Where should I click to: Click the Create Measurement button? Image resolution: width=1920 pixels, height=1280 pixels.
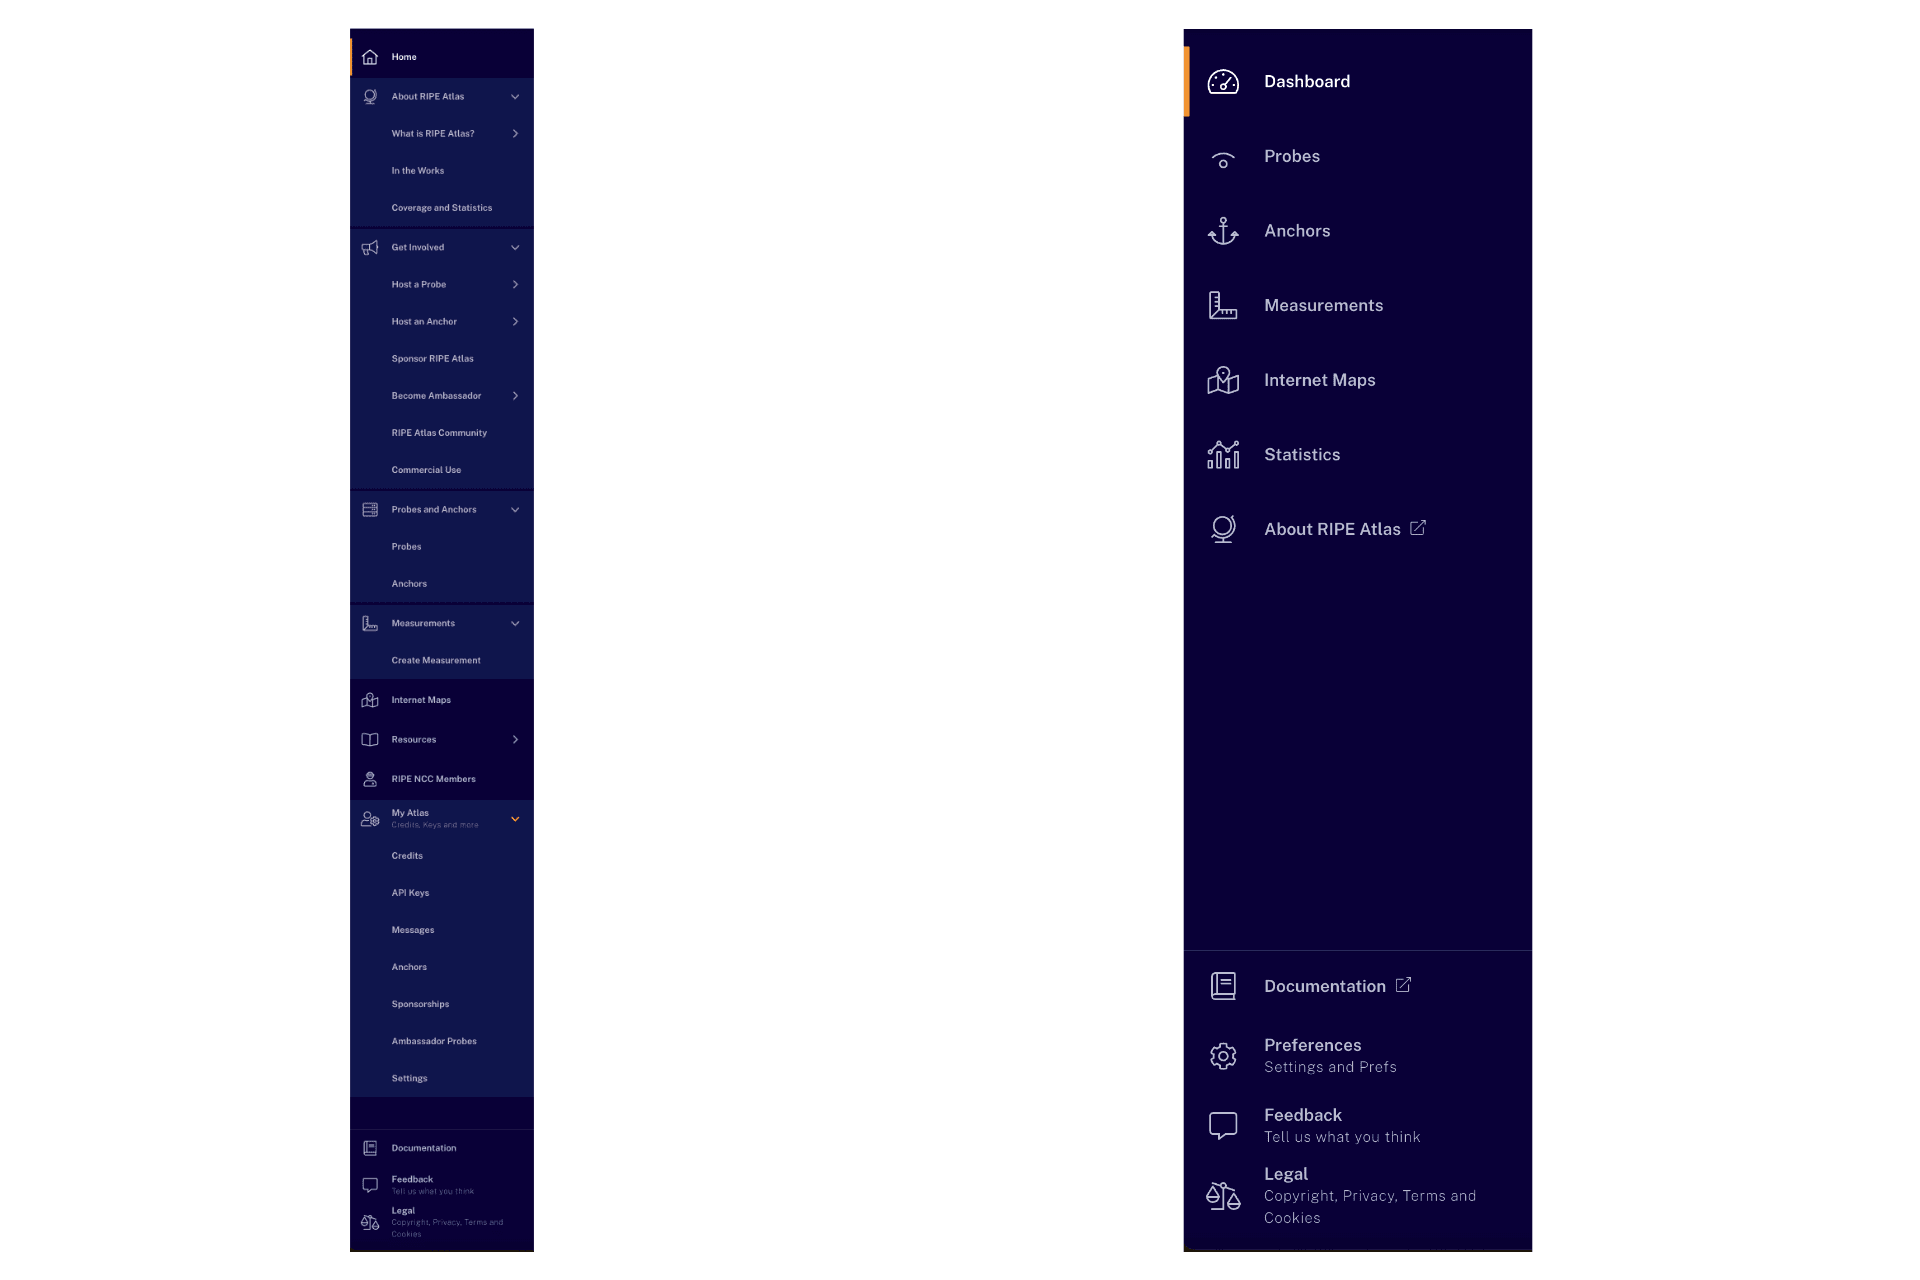[436, 660]
